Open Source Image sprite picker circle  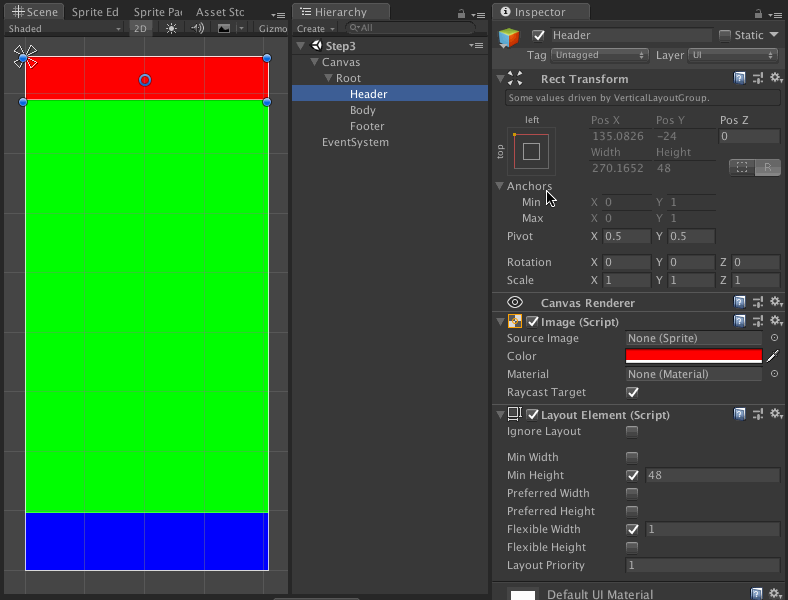pos(774,338)
